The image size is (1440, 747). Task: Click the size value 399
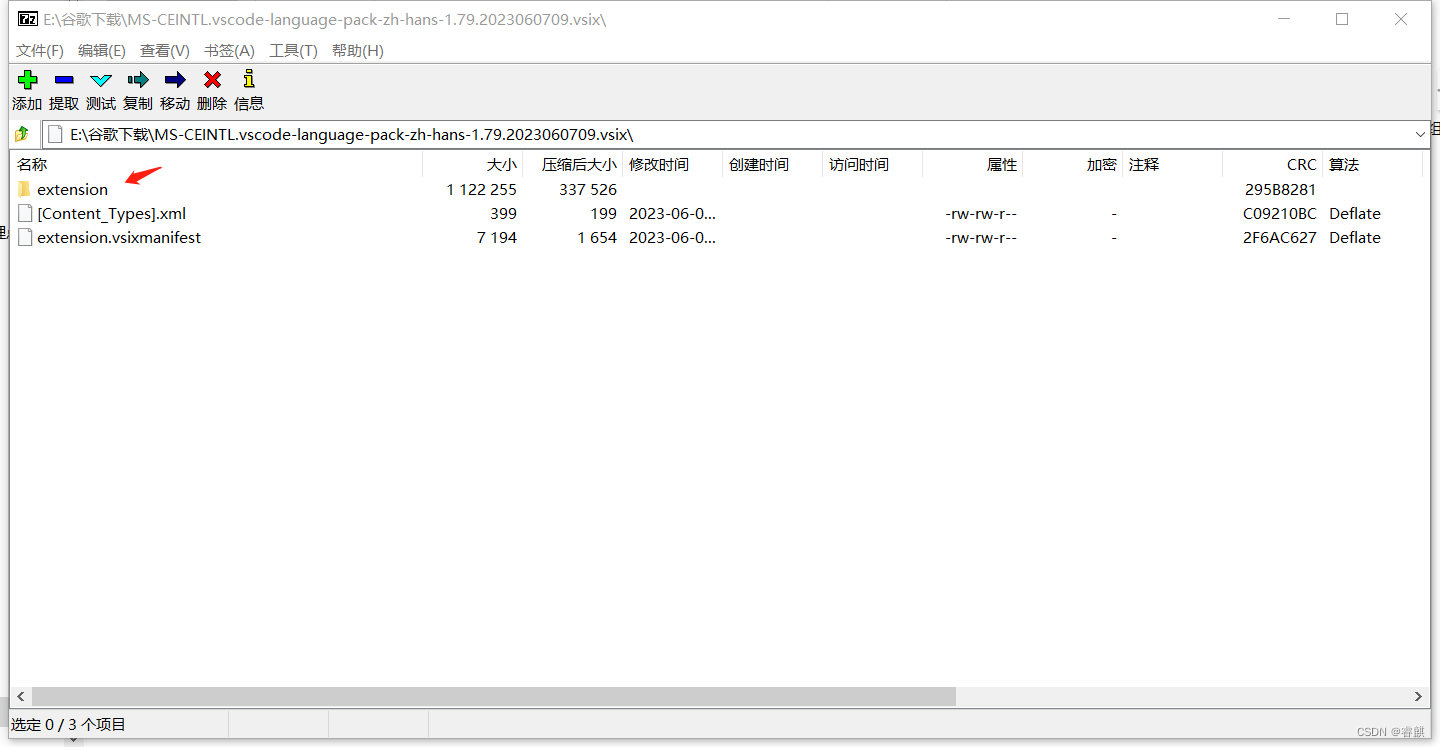tap(503, 213)
